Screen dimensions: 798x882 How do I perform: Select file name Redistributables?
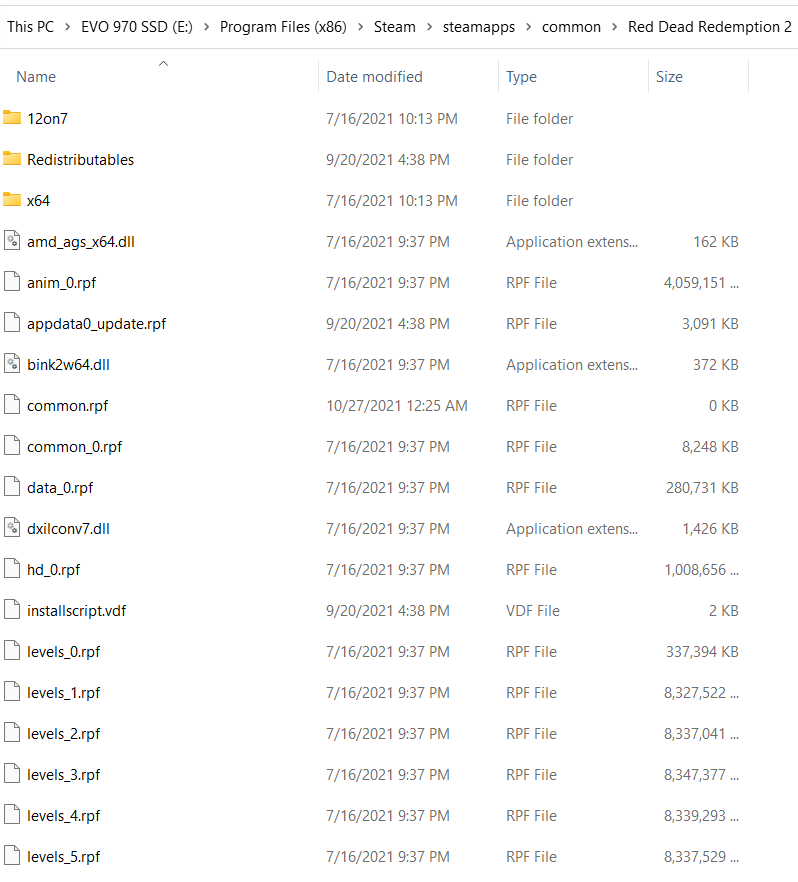click(x=80, y=160)
